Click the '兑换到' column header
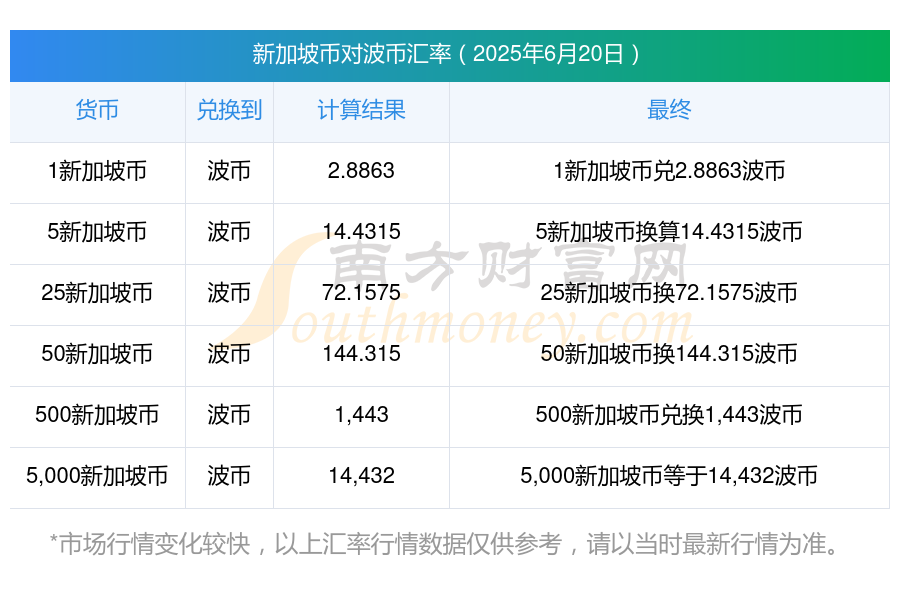 tap(229, 110)
